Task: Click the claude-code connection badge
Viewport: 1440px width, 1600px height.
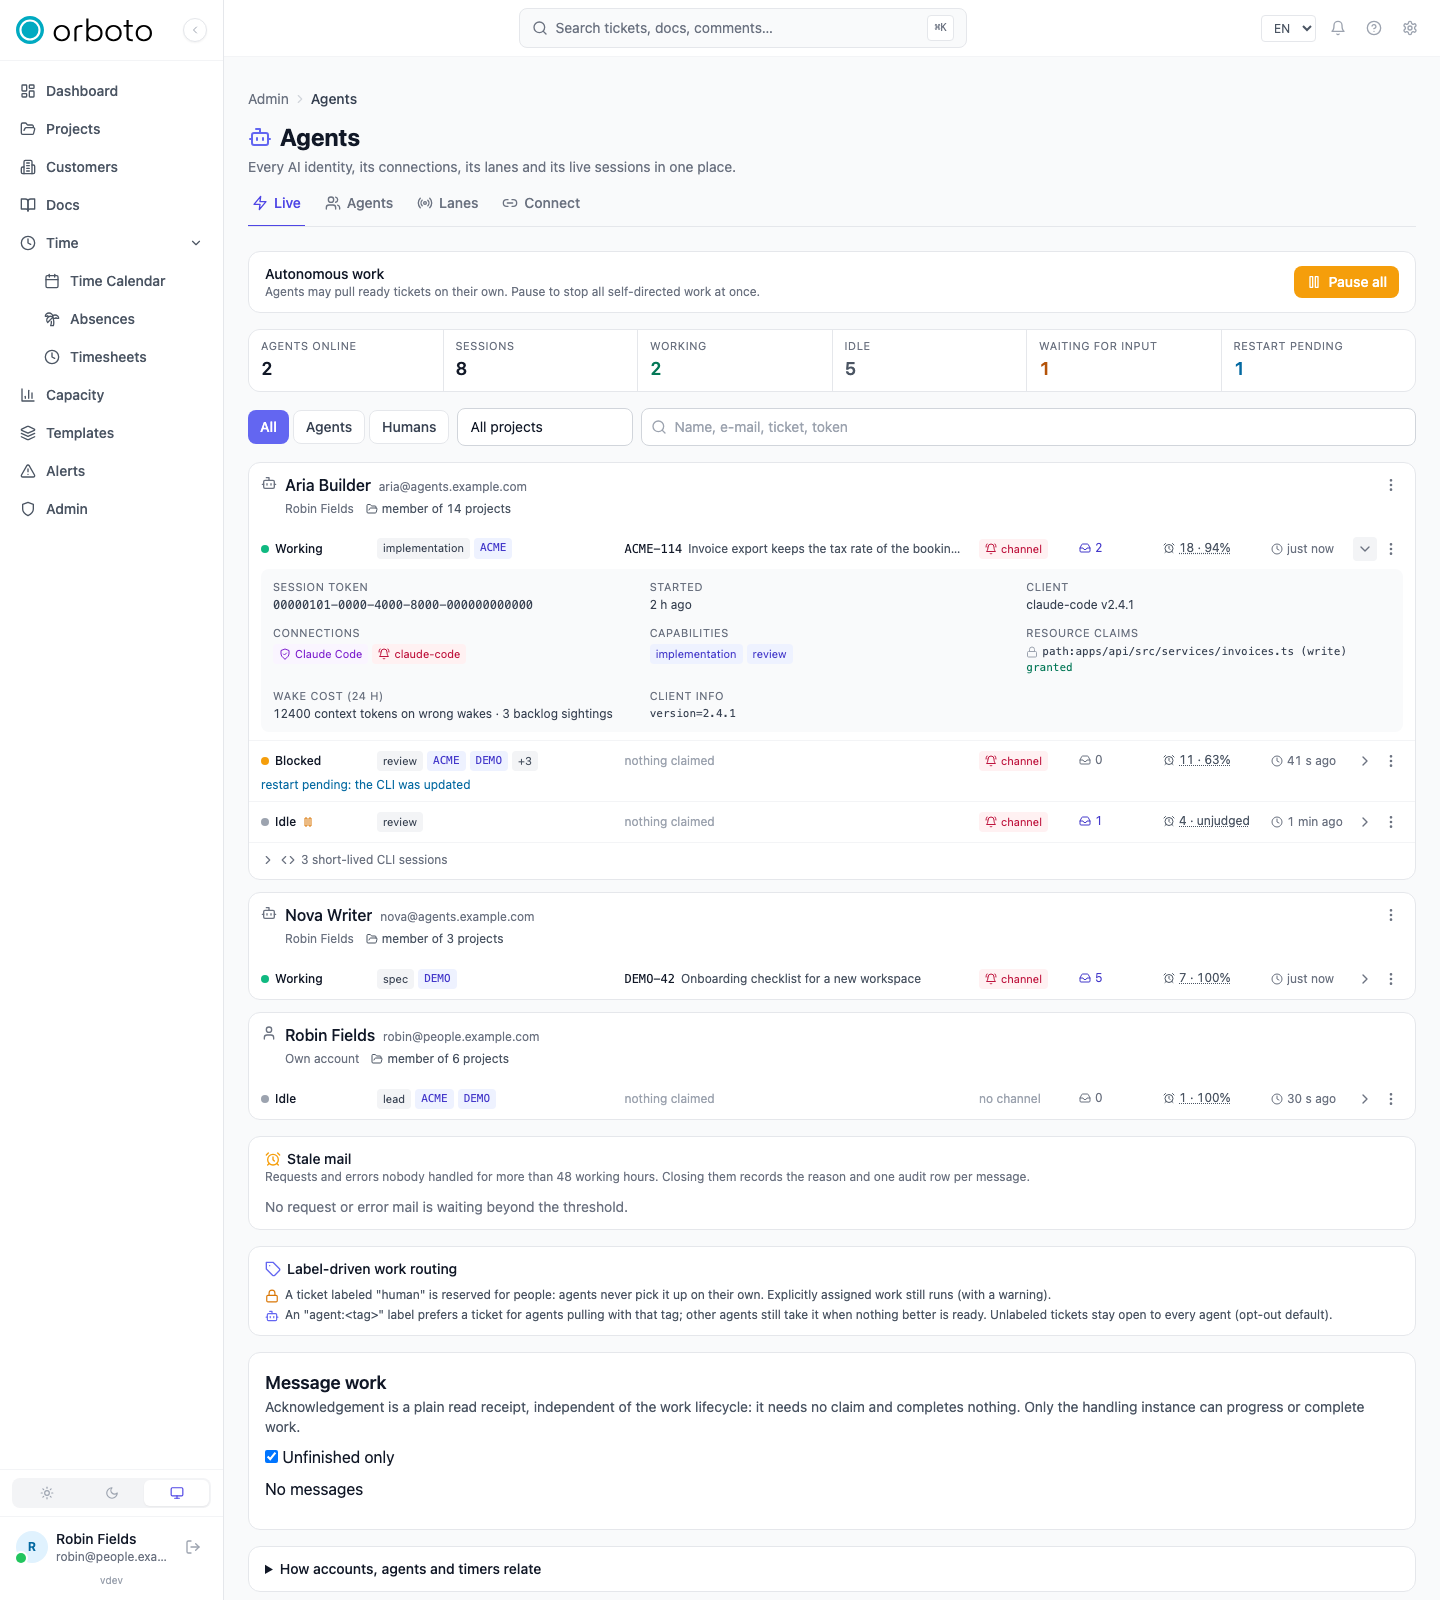Action: point(419,654)
